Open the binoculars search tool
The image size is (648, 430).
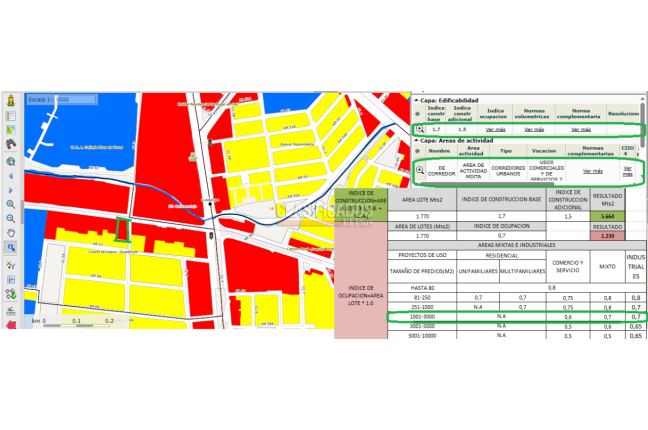11,144
